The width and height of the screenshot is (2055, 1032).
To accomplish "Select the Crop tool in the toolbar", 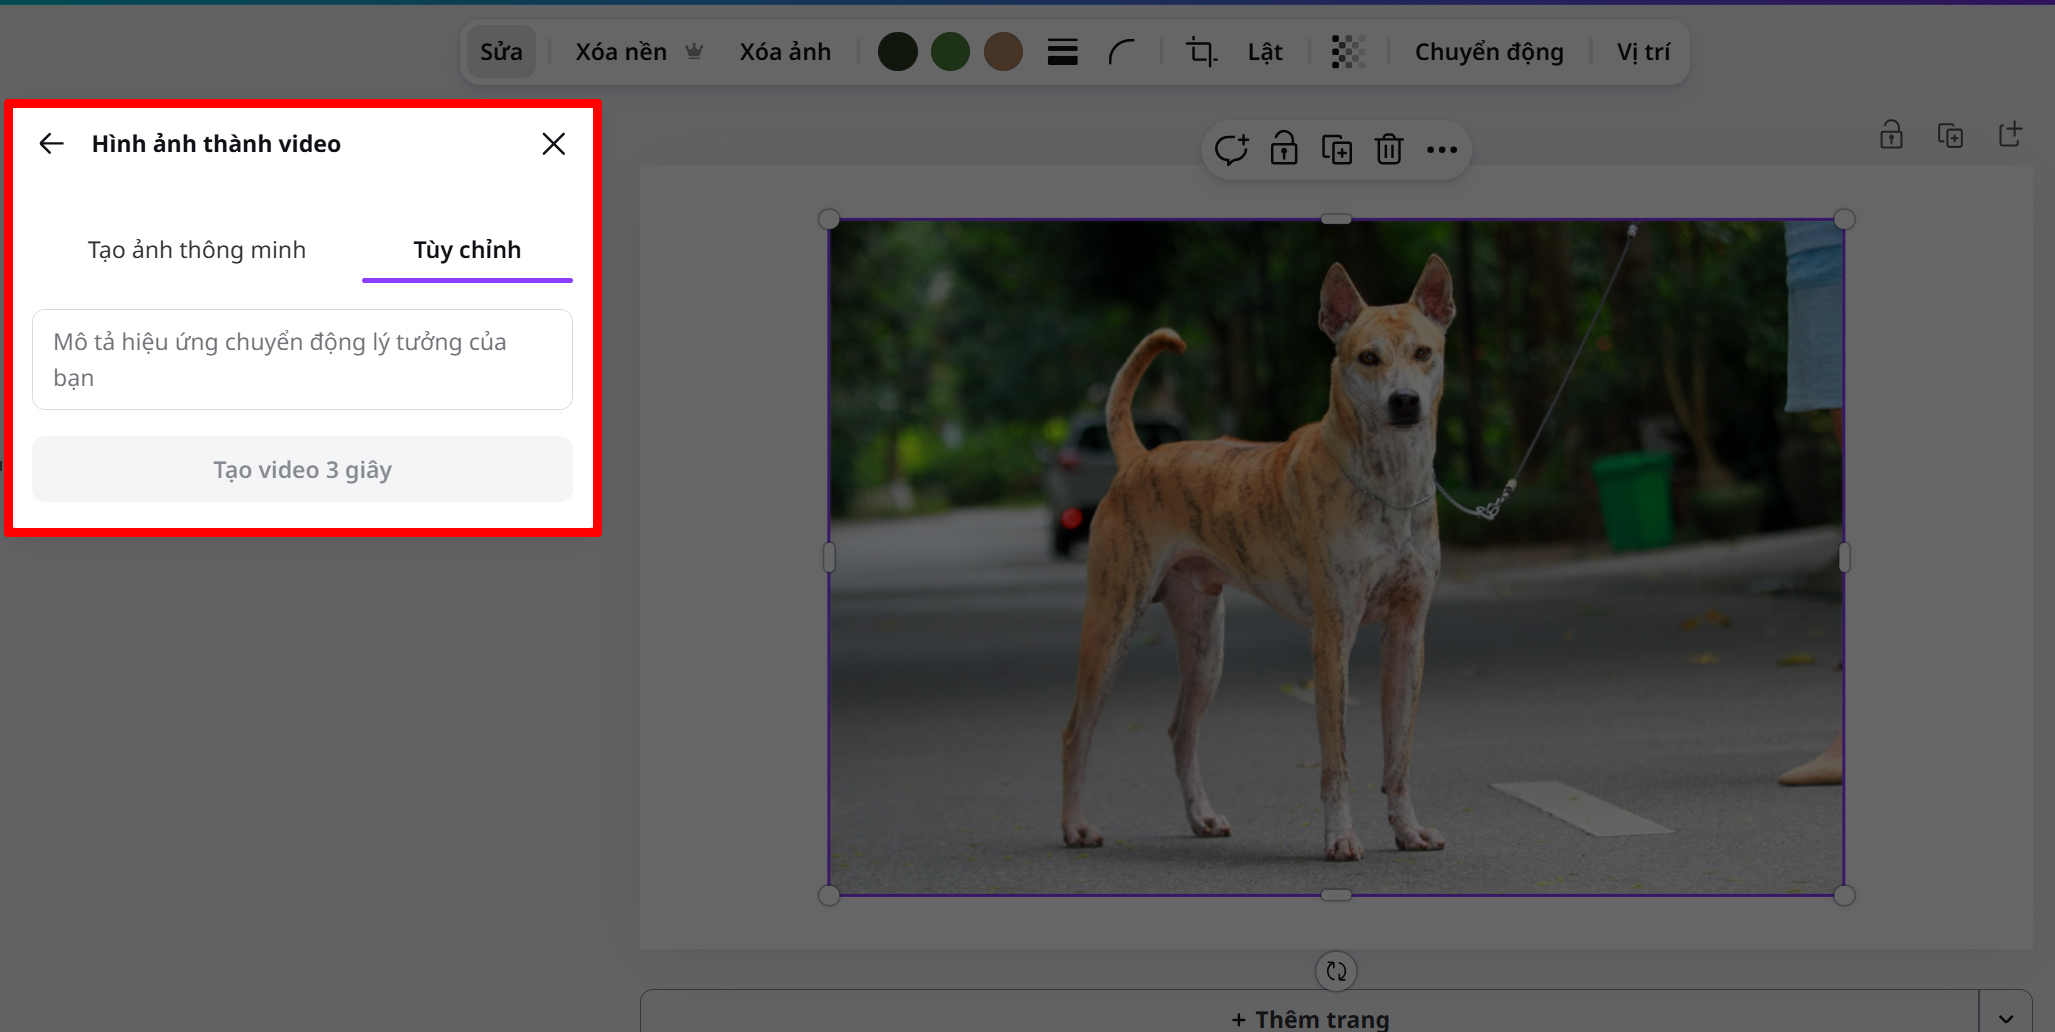I will pos(1201,51).
